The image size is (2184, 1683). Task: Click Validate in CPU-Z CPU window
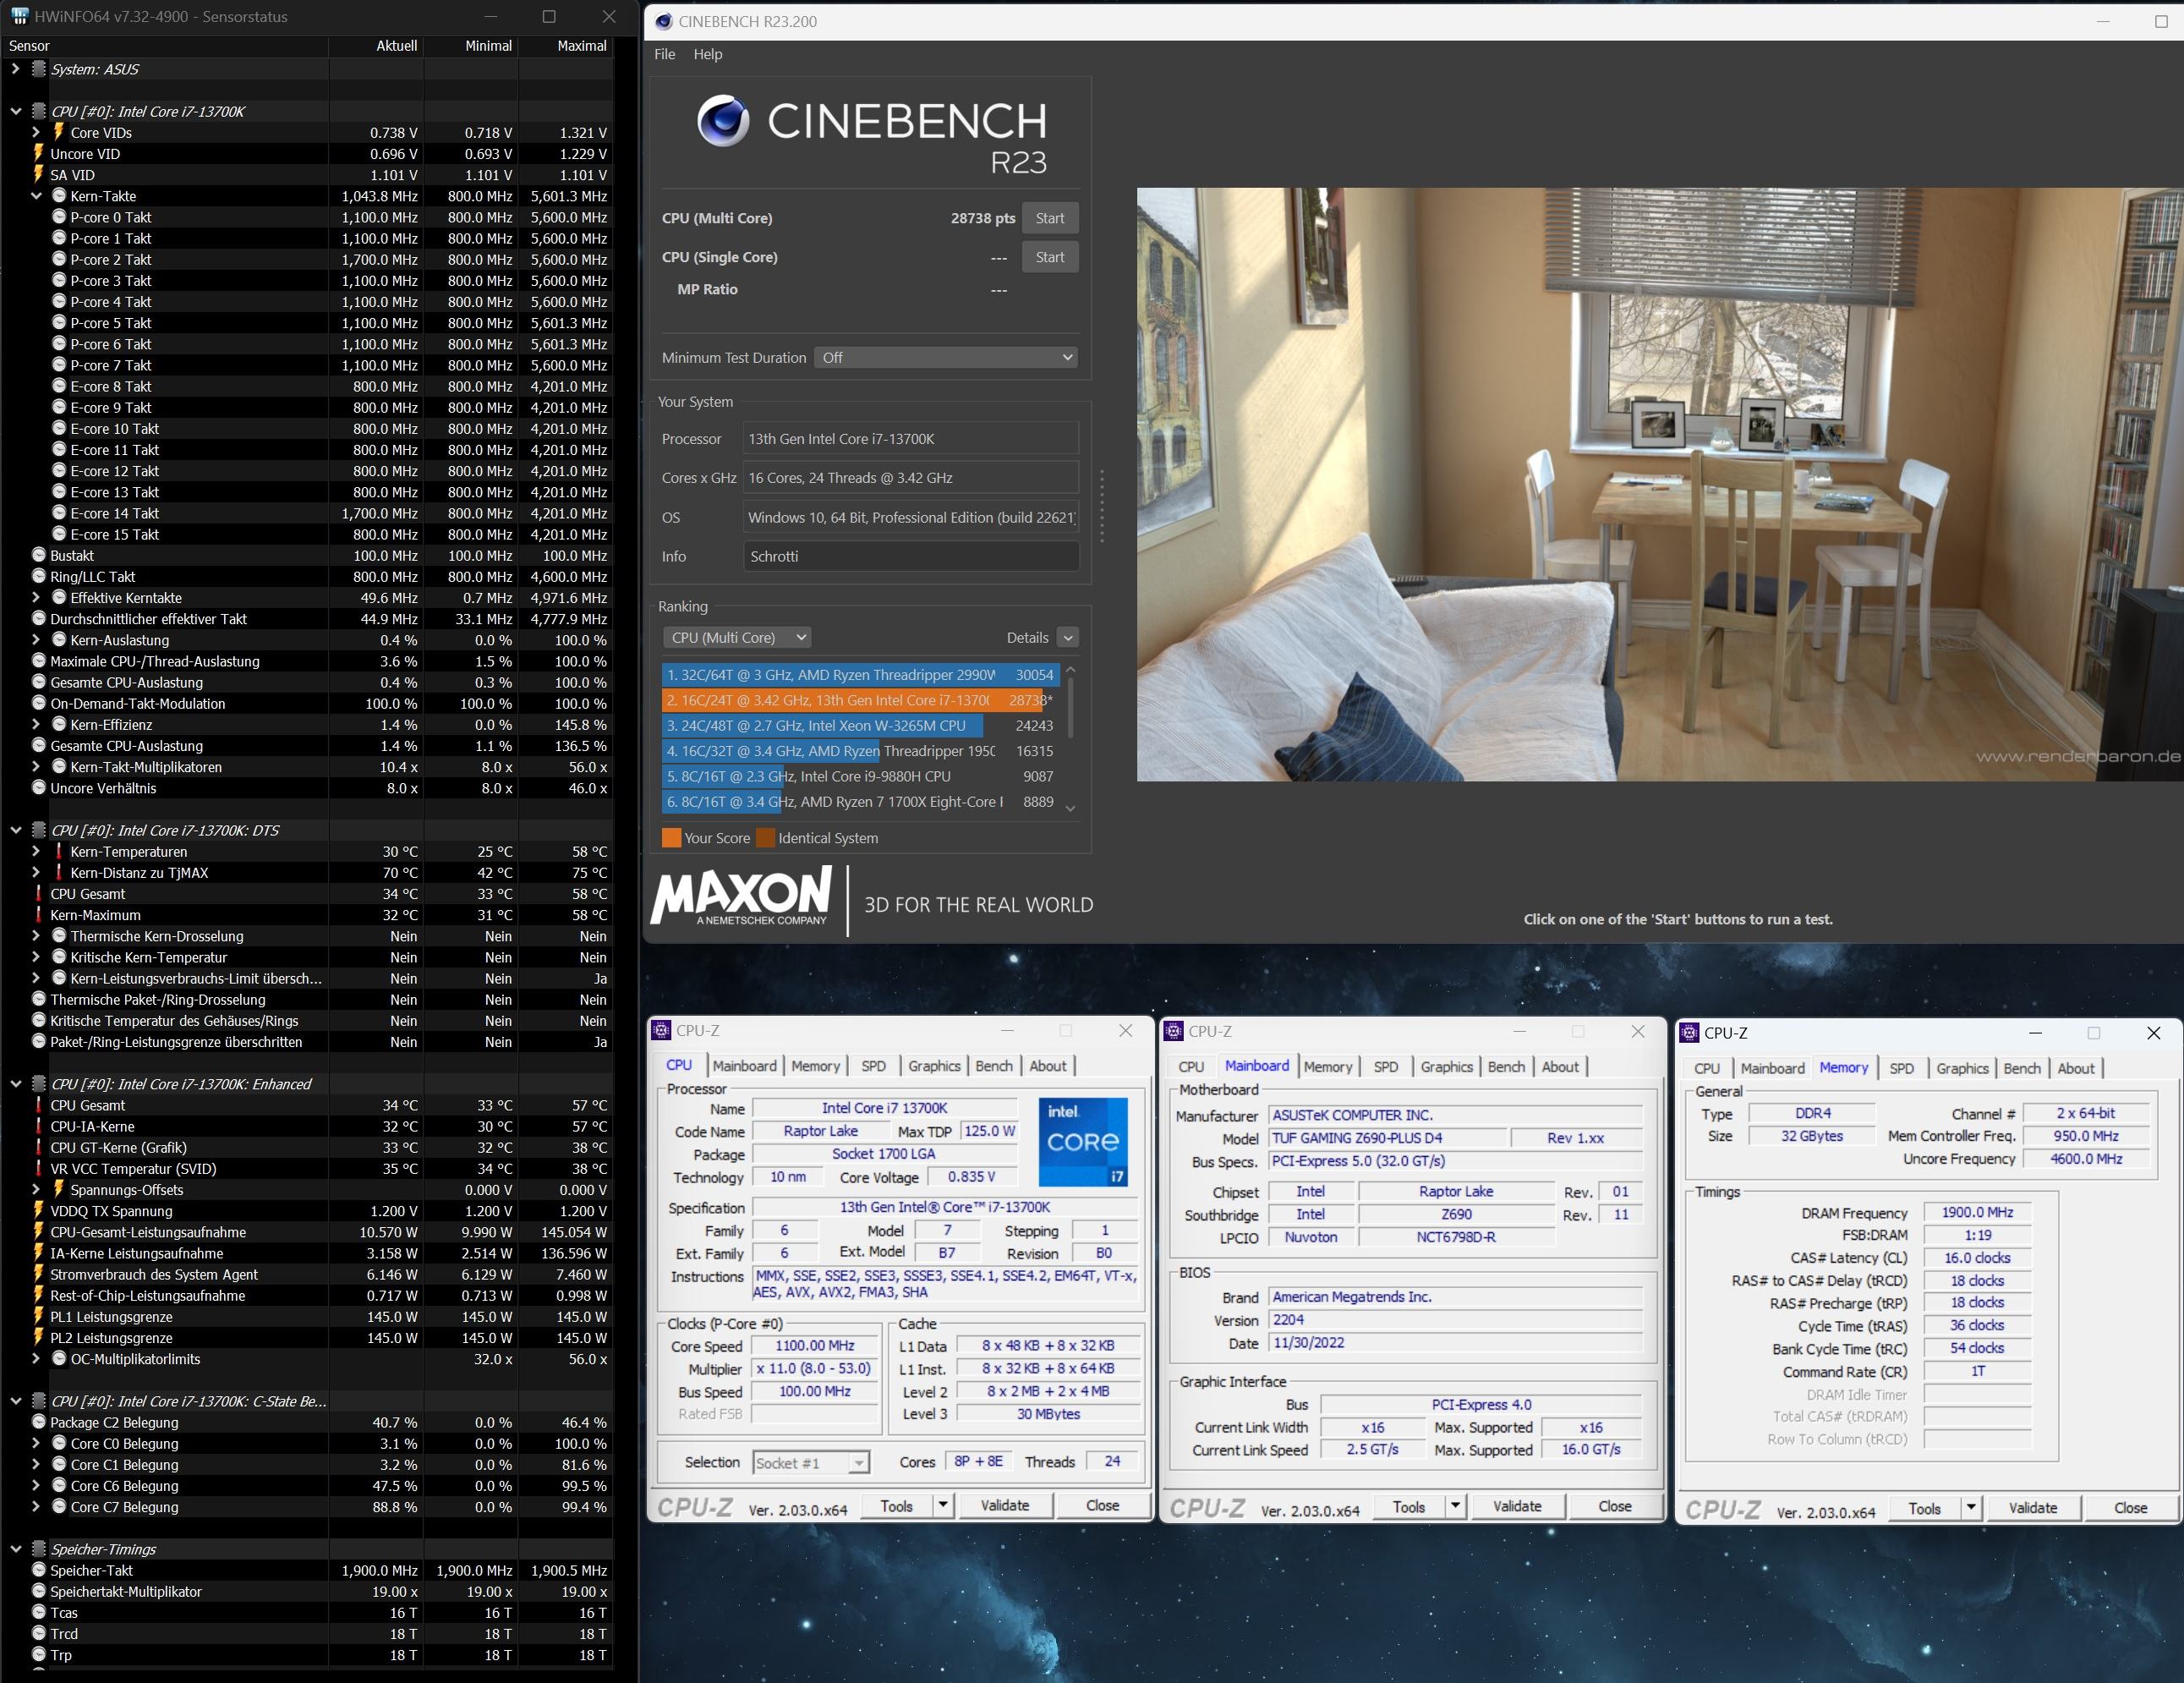[x=1005, y=1505]
